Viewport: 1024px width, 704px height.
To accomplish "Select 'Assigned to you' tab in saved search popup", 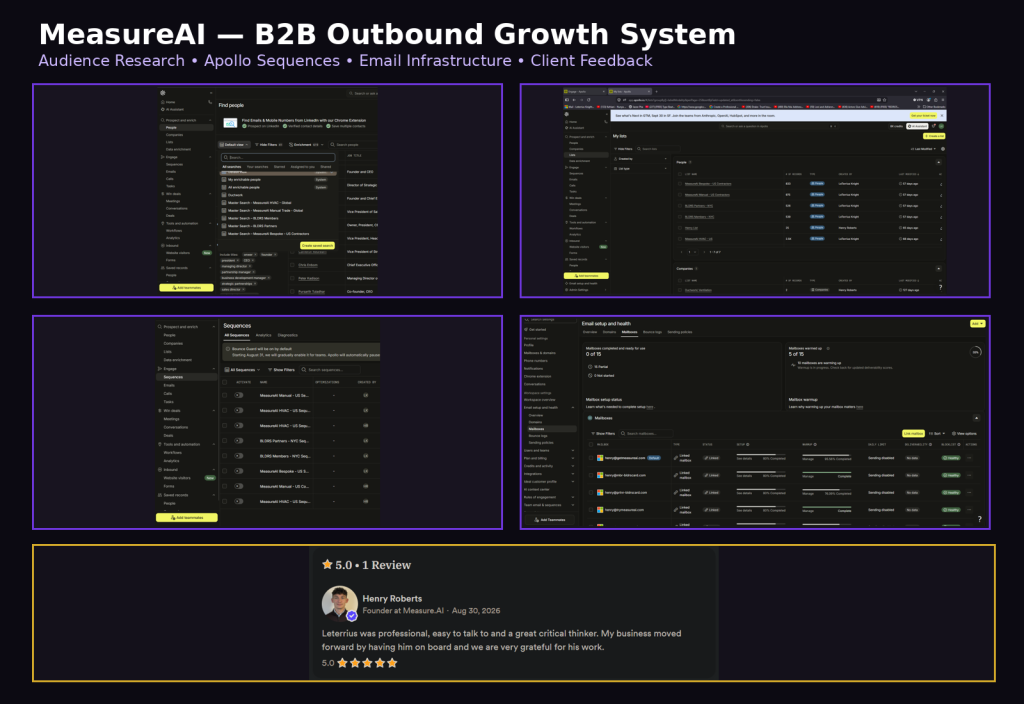I will coord(302,167).
